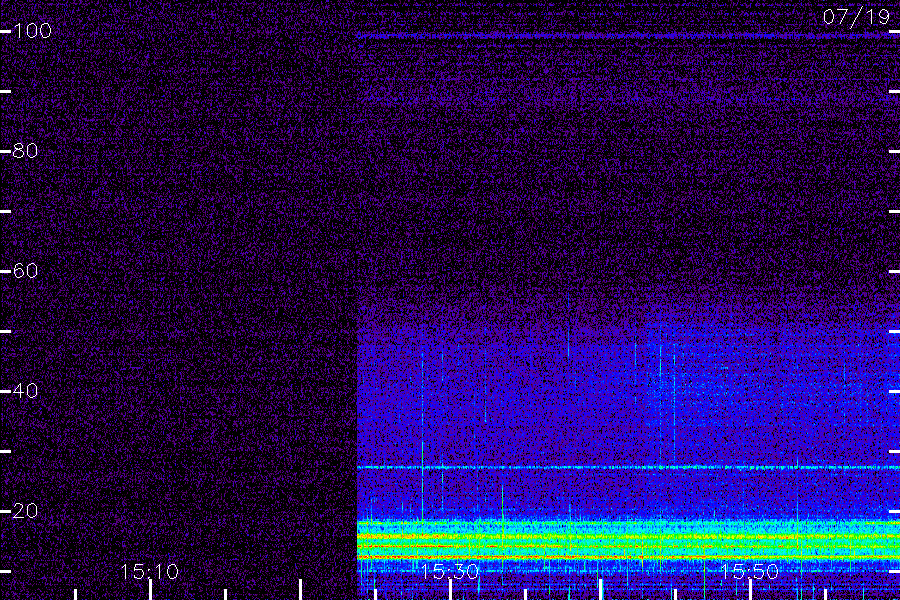Screen dimensions: 900x600
Task: Click the 40 frequency axis label
Action: click(25, 391)
